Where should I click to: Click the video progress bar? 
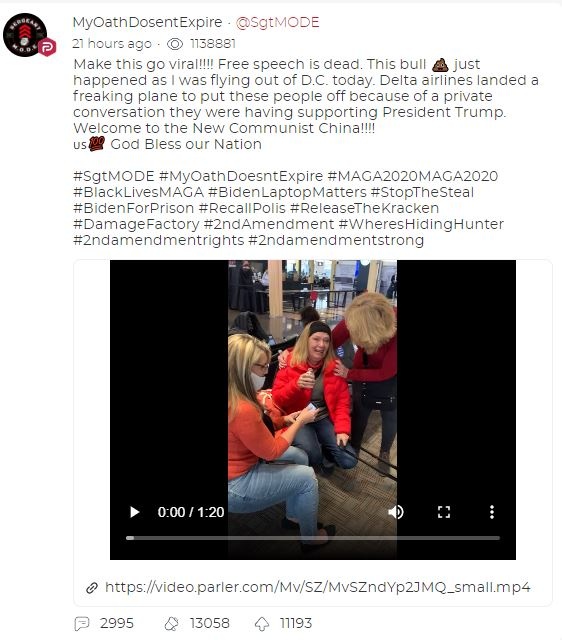point(313,538)
